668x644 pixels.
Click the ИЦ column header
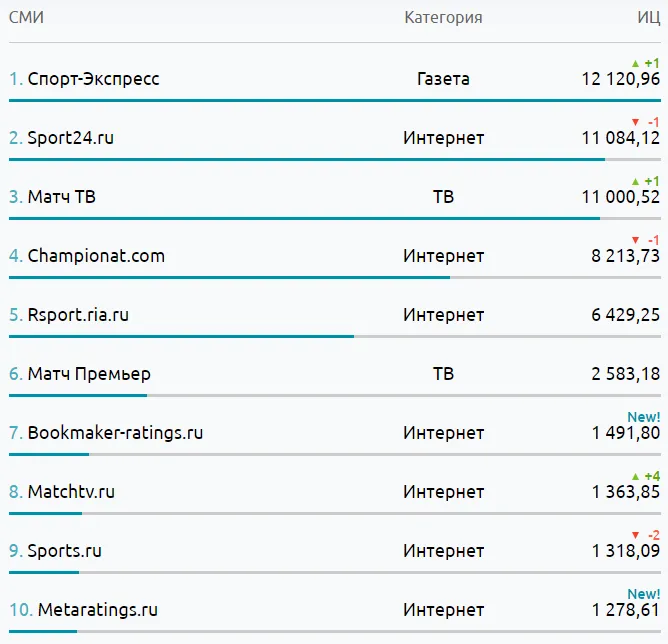tap(649, 18)
